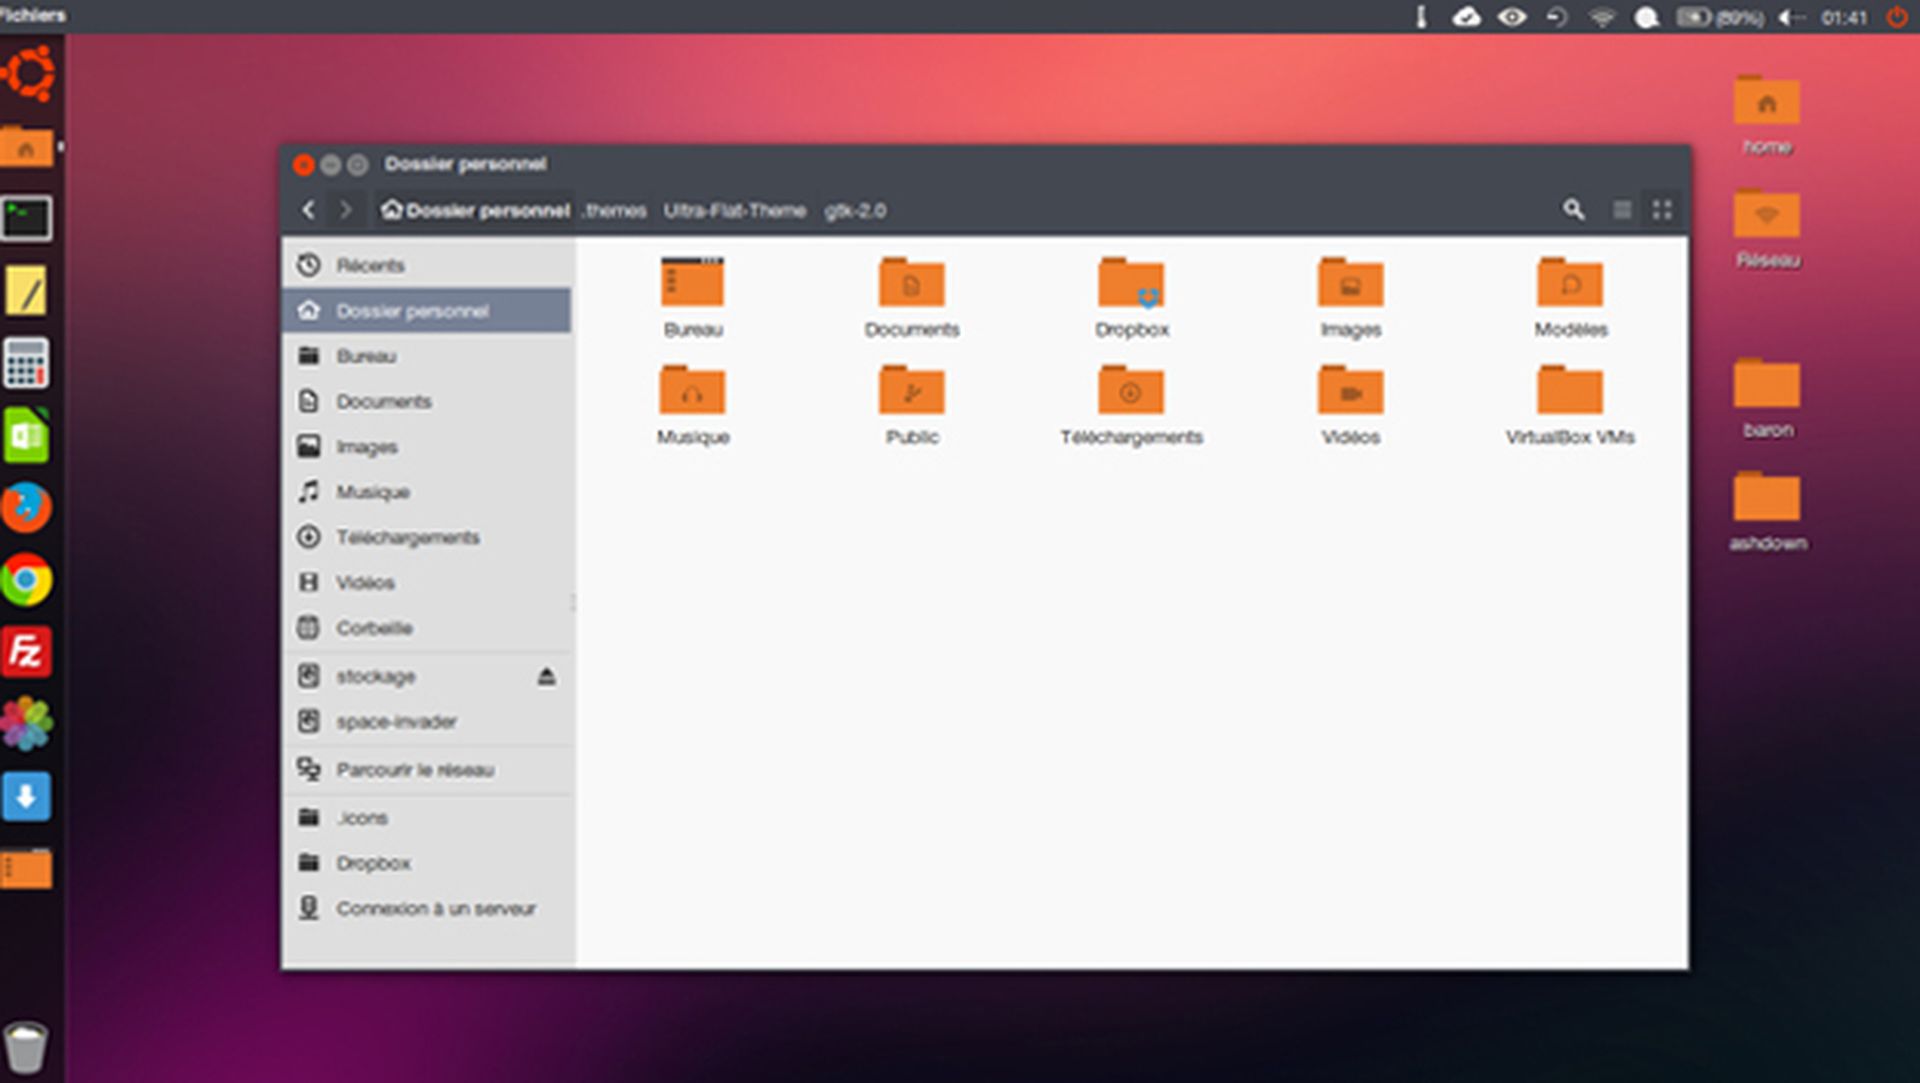Open the VirtualBox VMs folder

click(x=1570, y=390)
